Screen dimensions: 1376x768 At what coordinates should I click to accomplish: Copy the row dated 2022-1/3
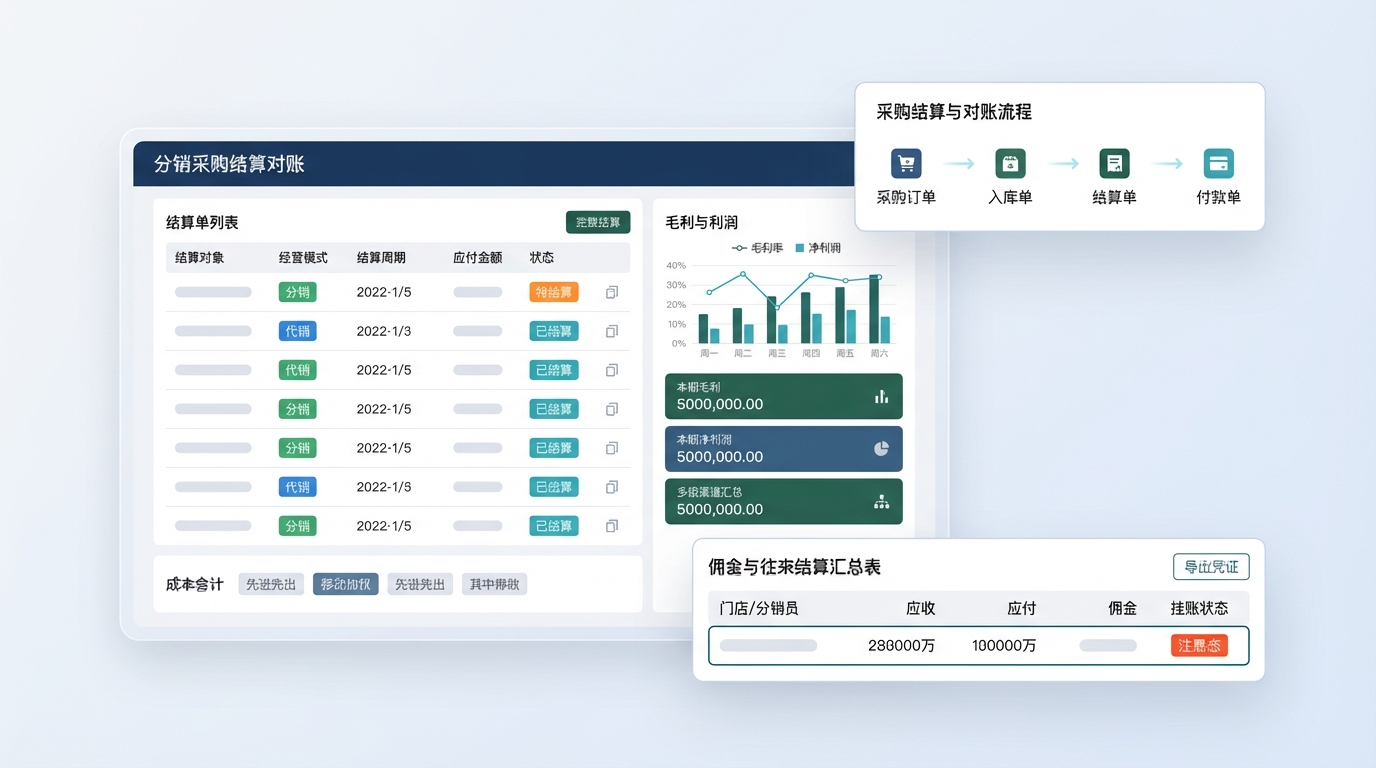(612, 331)
